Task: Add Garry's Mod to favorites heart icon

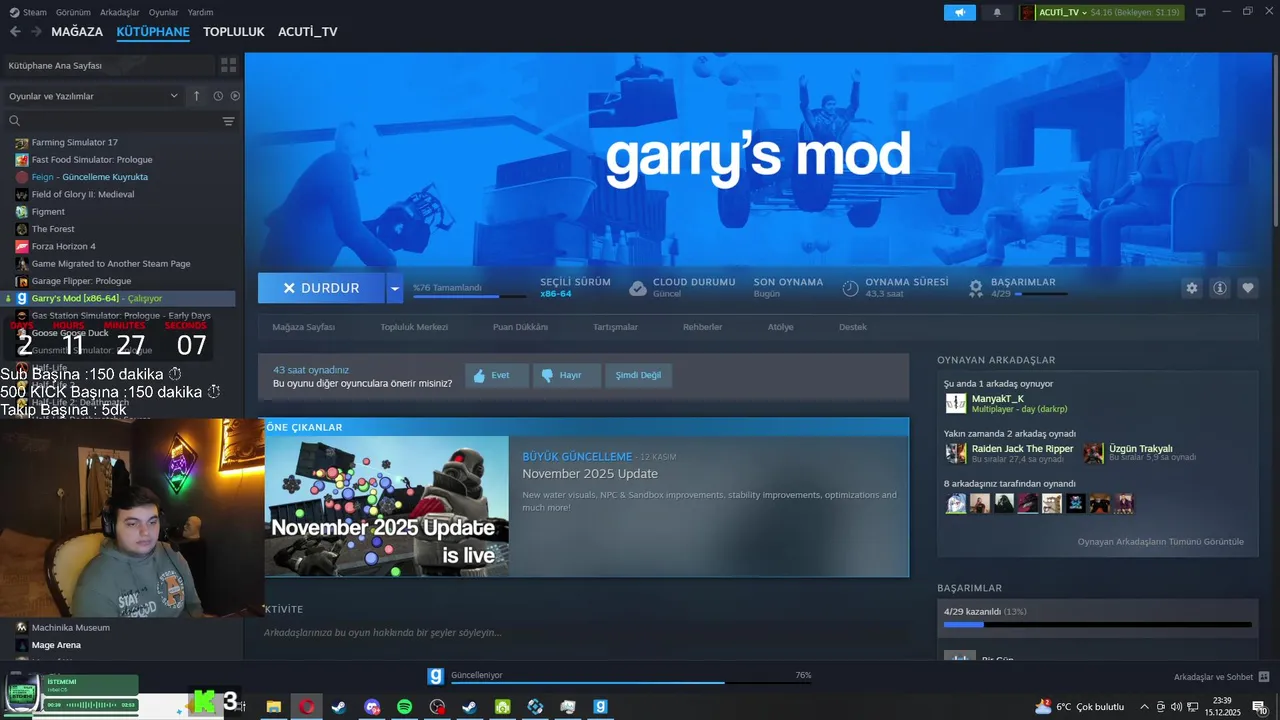Action: click(1248, 288)
